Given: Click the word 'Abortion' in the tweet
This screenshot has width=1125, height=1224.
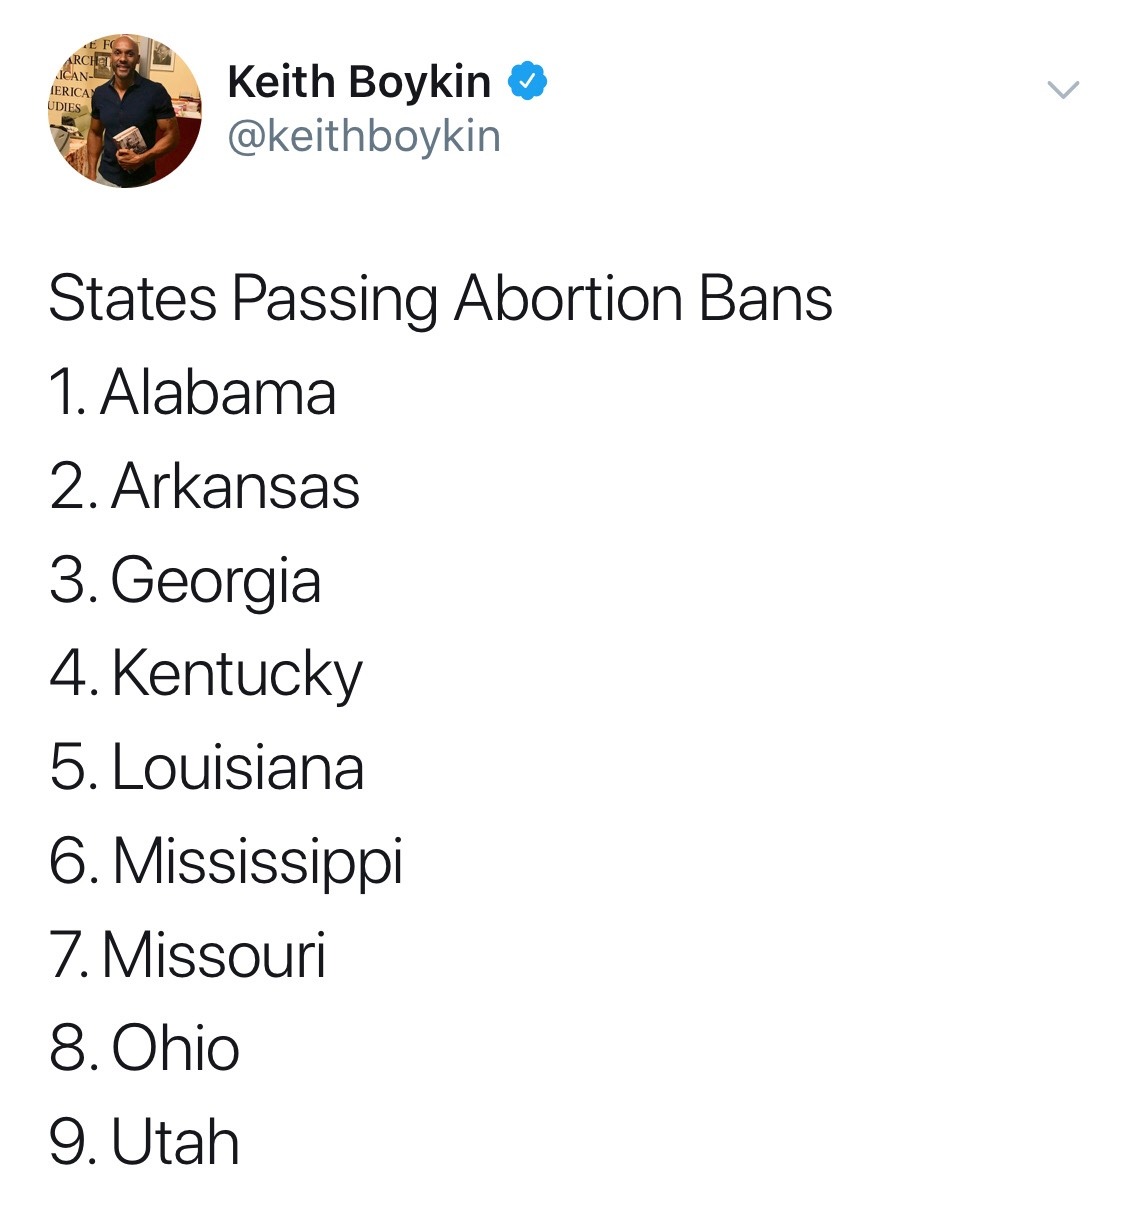Looking at the screenshot, I should (568, 298).
